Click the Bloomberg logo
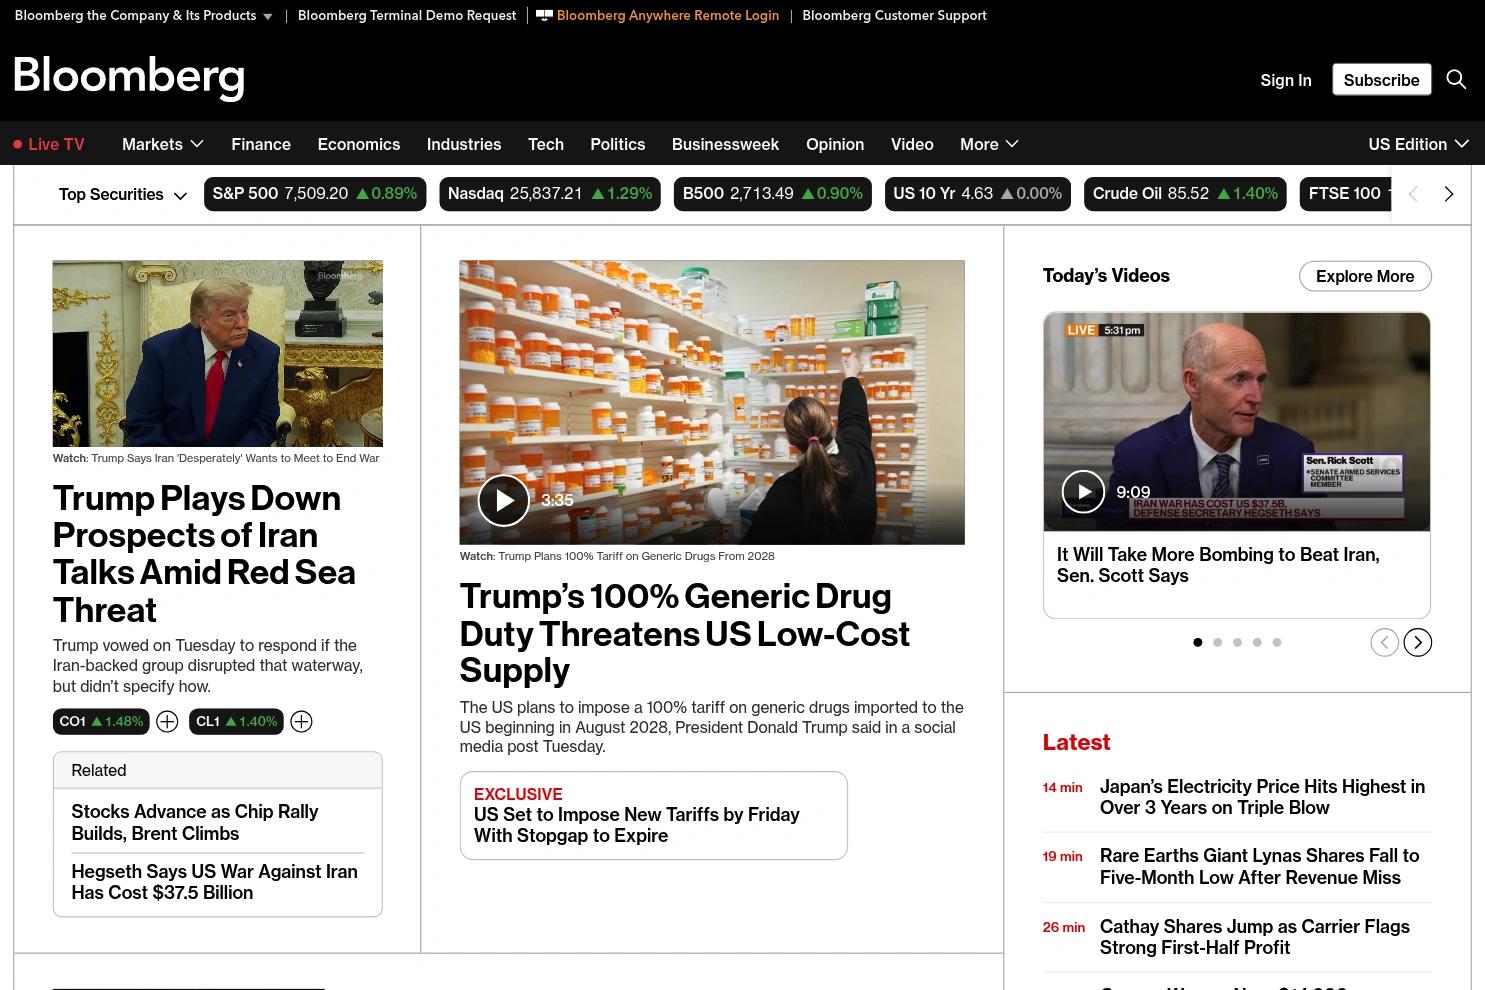1485x990 pixels. coord(129,77)
